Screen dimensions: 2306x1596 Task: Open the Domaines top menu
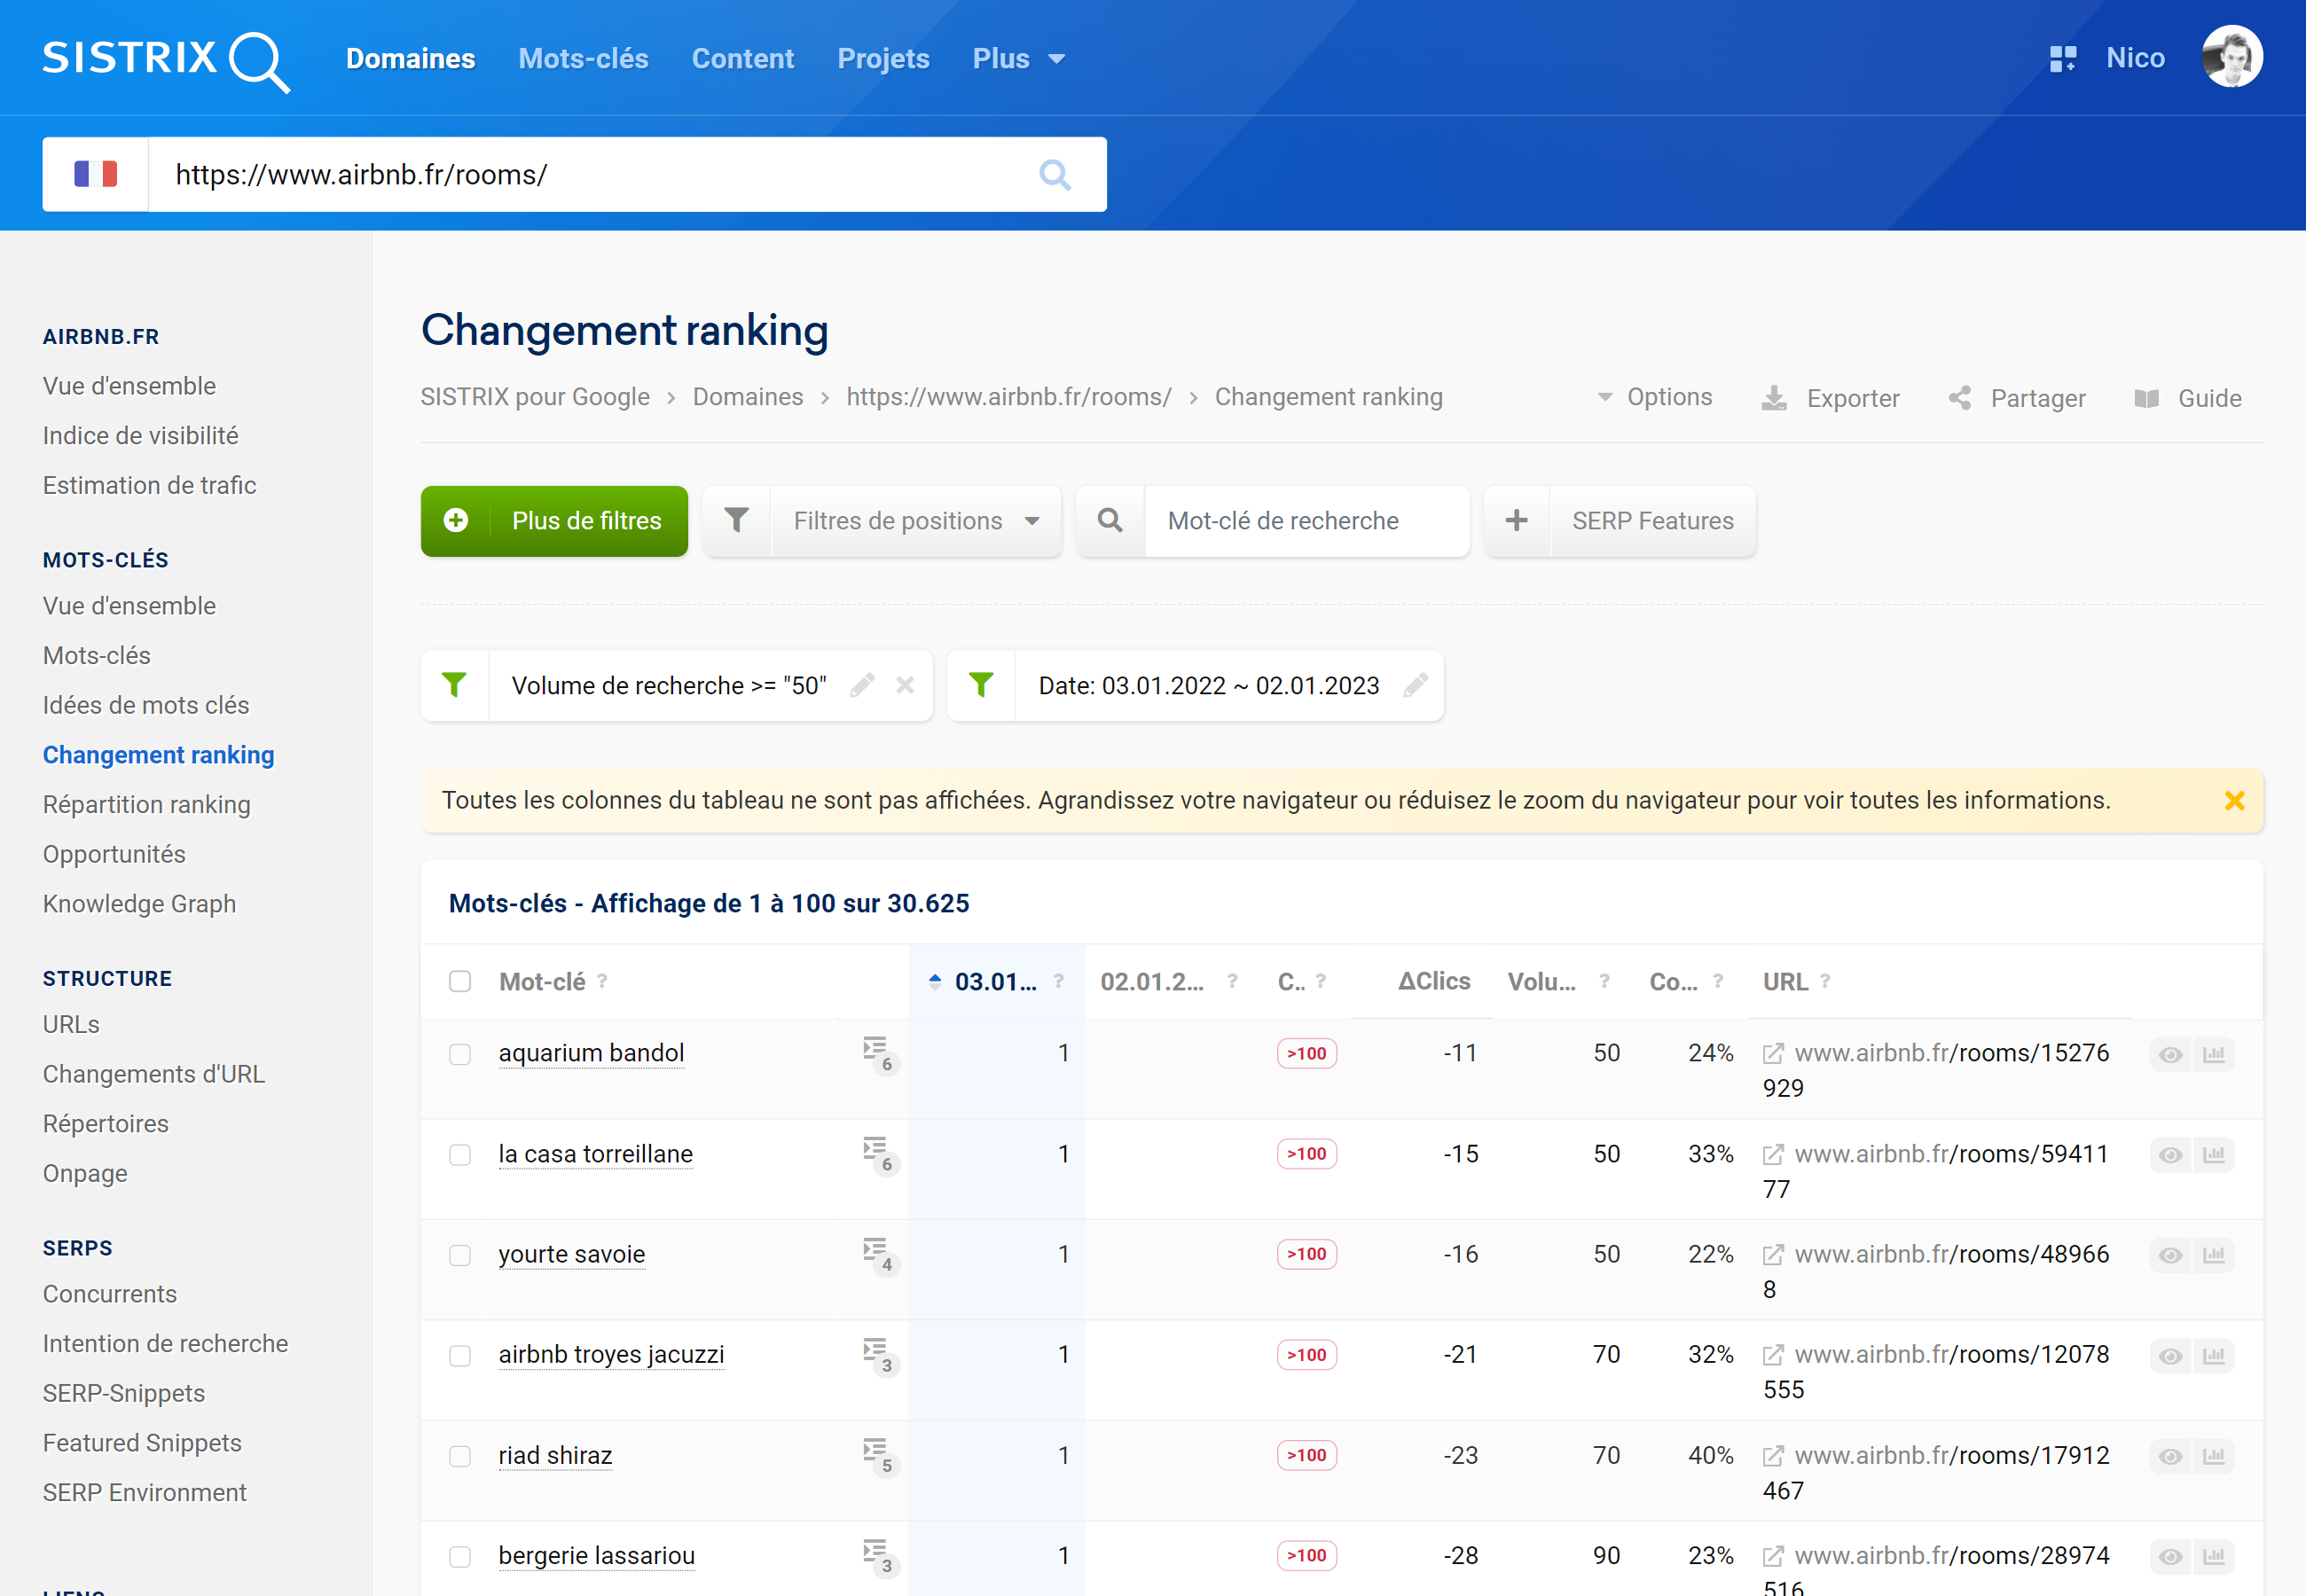click(x=410, y=59)
